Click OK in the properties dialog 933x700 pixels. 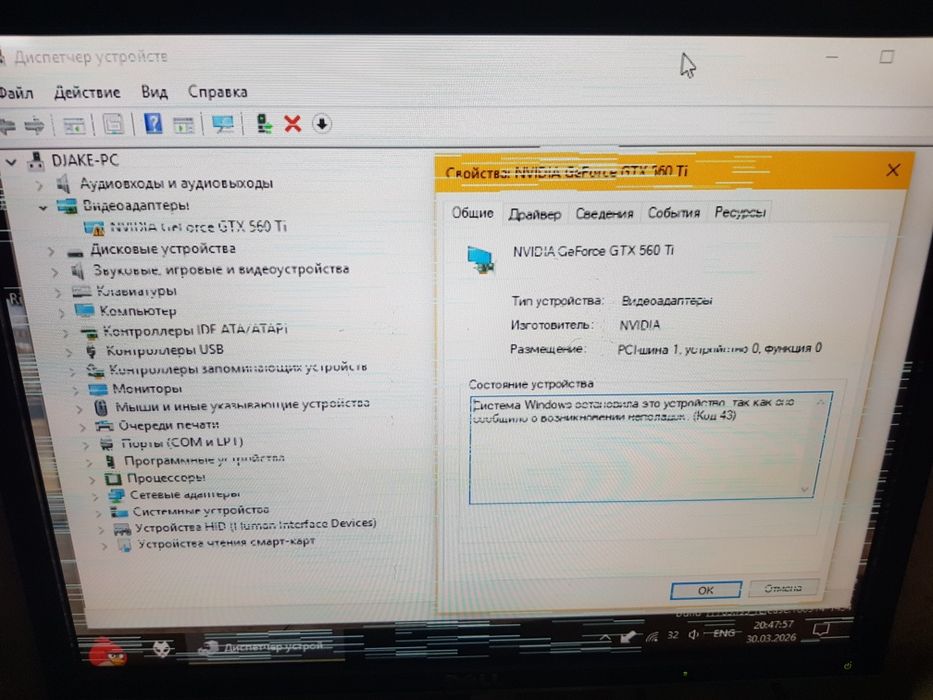tap(706, 590)
